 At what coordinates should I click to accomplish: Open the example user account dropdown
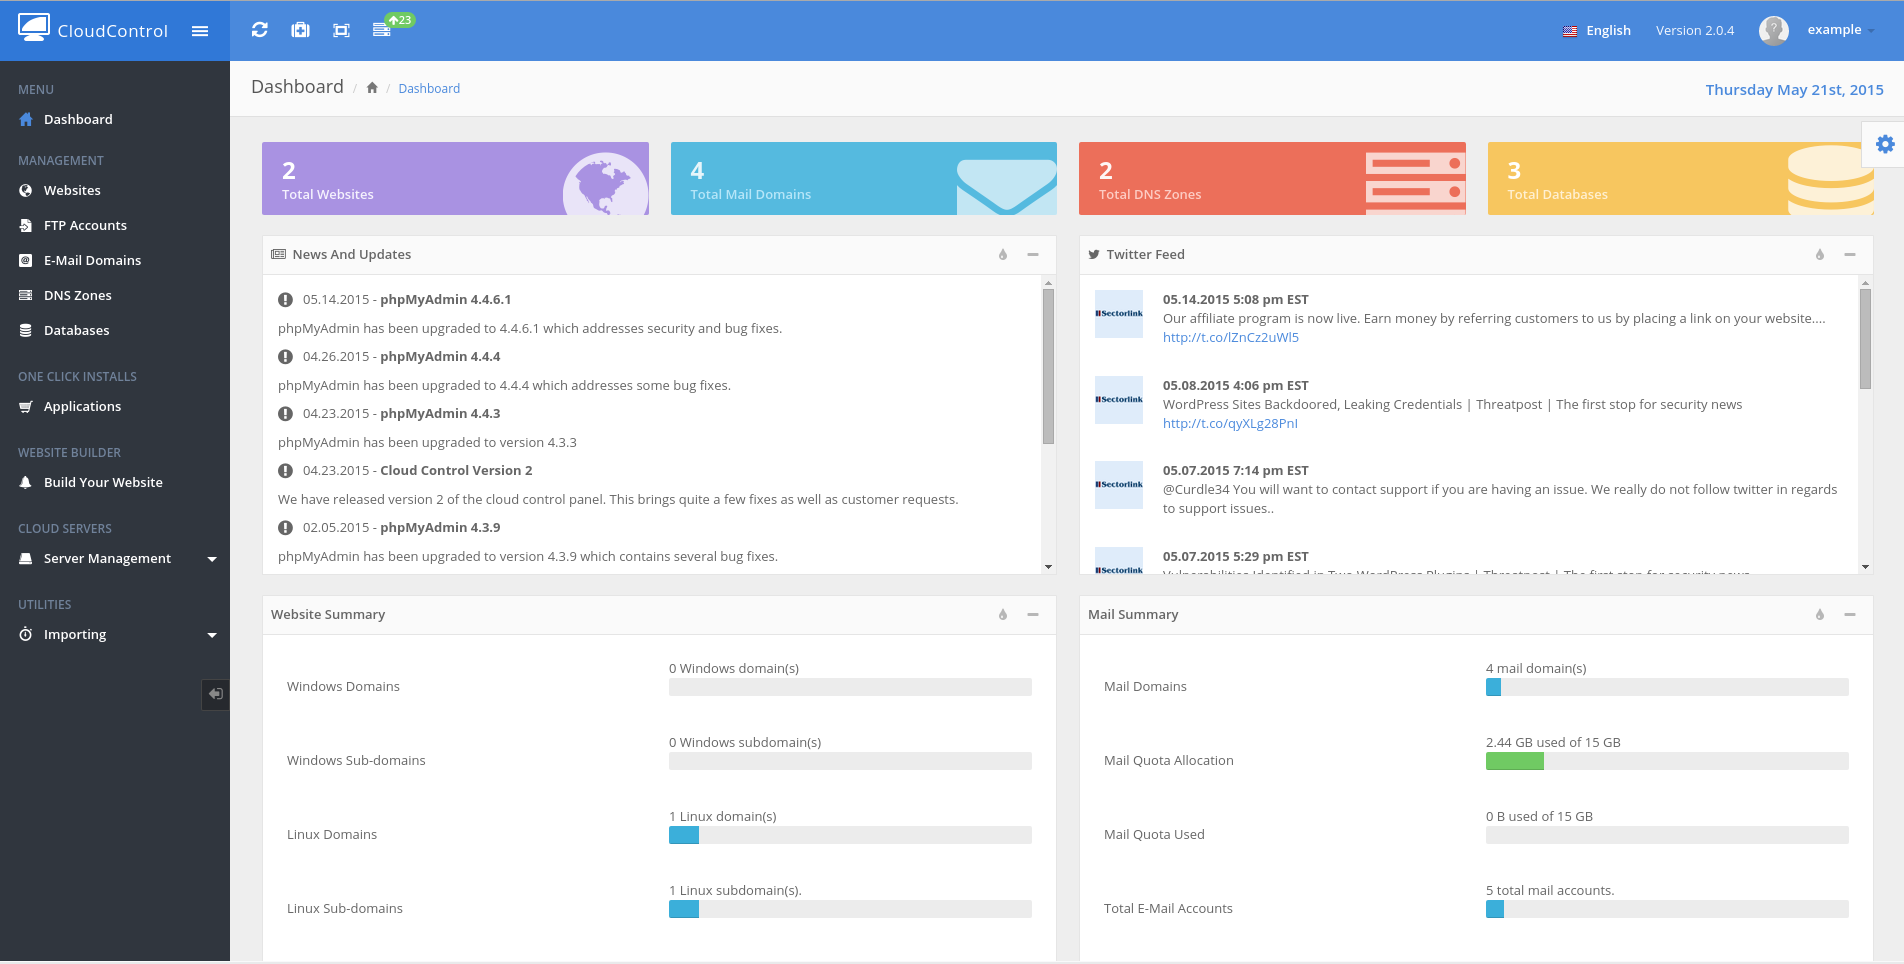pyautogui.click(x=1840, y=30)
